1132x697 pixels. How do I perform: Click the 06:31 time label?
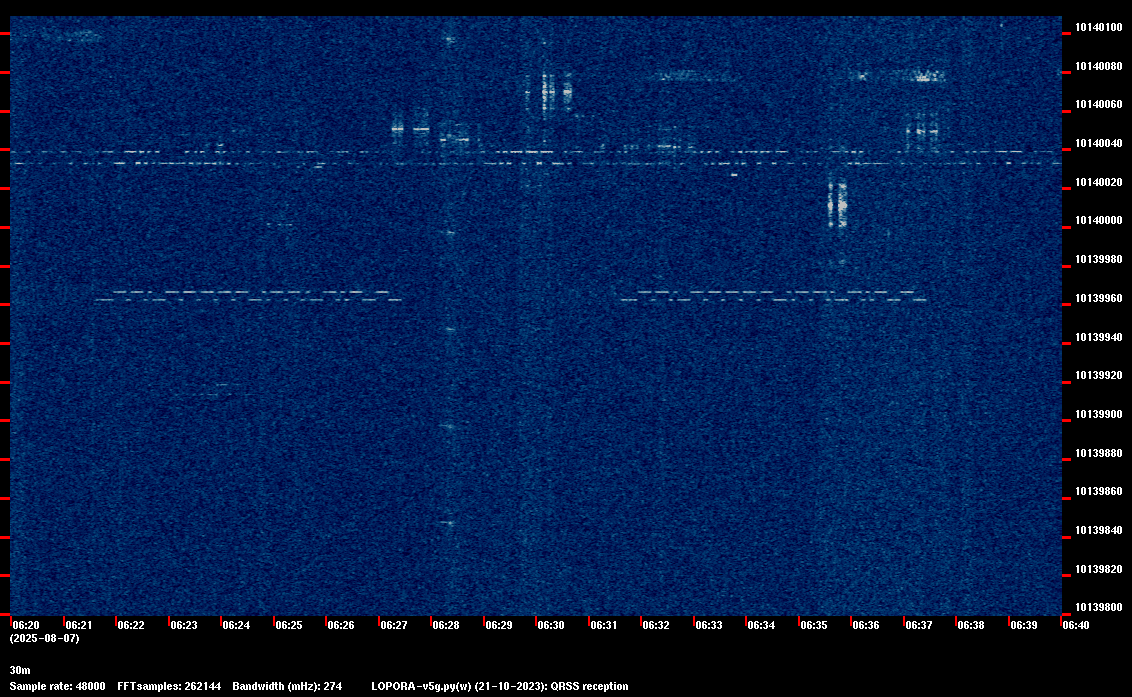604,625
